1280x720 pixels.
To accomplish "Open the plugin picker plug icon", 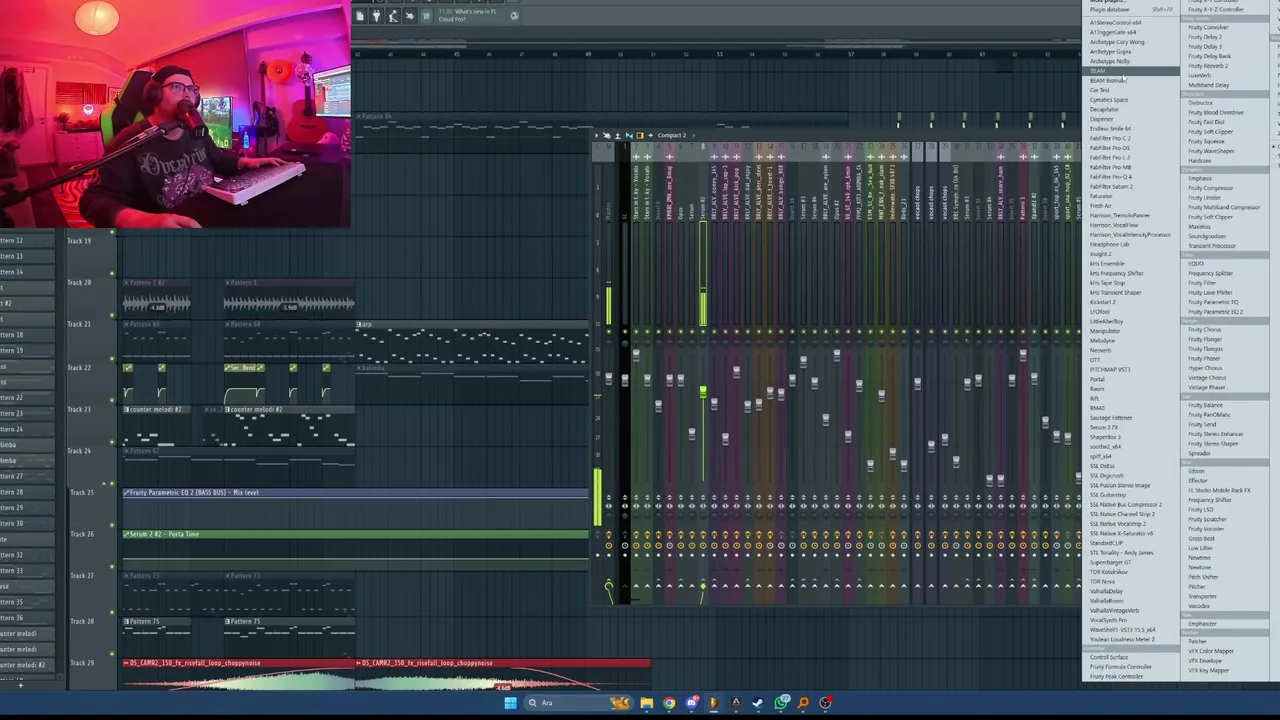I will (x=376, y=16).
